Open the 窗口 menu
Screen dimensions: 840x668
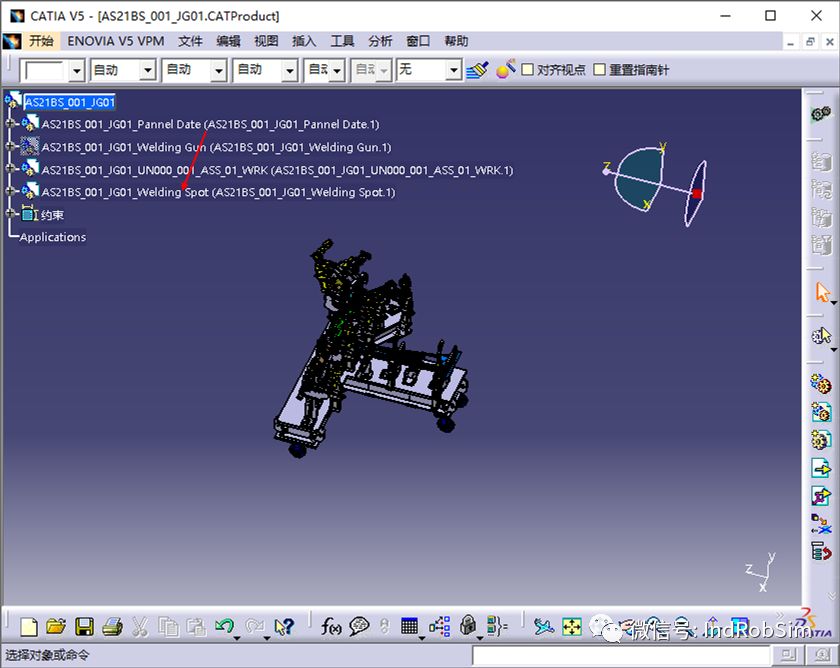click(x=418, y=41)
